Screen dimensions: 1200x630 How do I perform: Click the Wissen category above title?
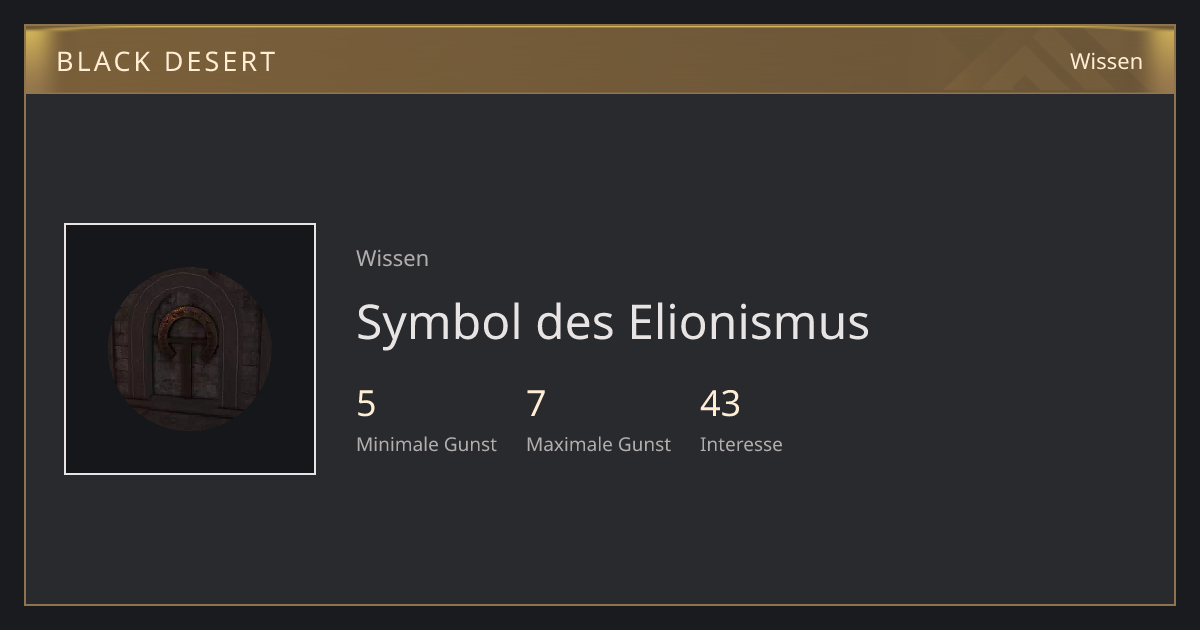point(392,258)
